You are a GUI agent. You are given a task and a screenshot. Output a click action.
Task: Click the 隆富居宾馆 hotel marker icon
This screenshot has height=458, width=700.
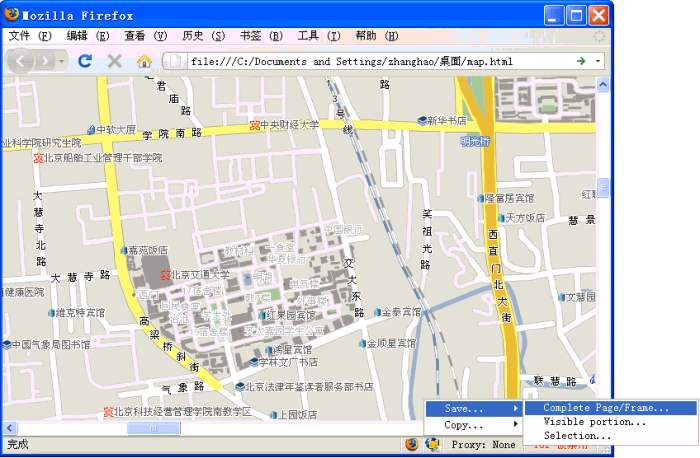tap(481, 198)
